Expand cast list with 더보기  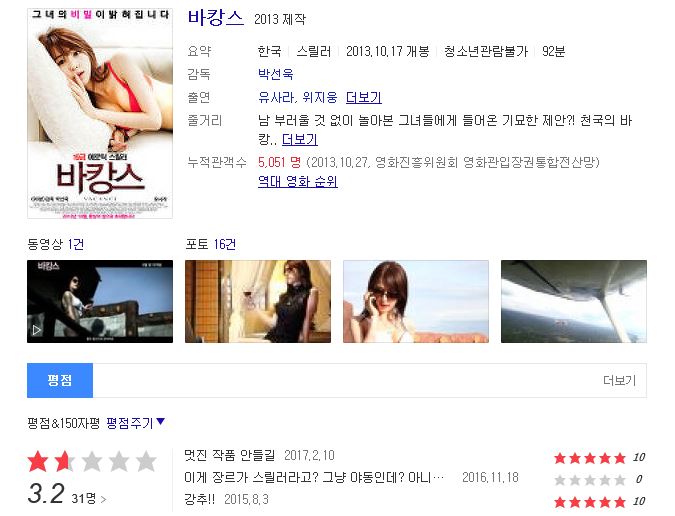click(x=364, y=97)
